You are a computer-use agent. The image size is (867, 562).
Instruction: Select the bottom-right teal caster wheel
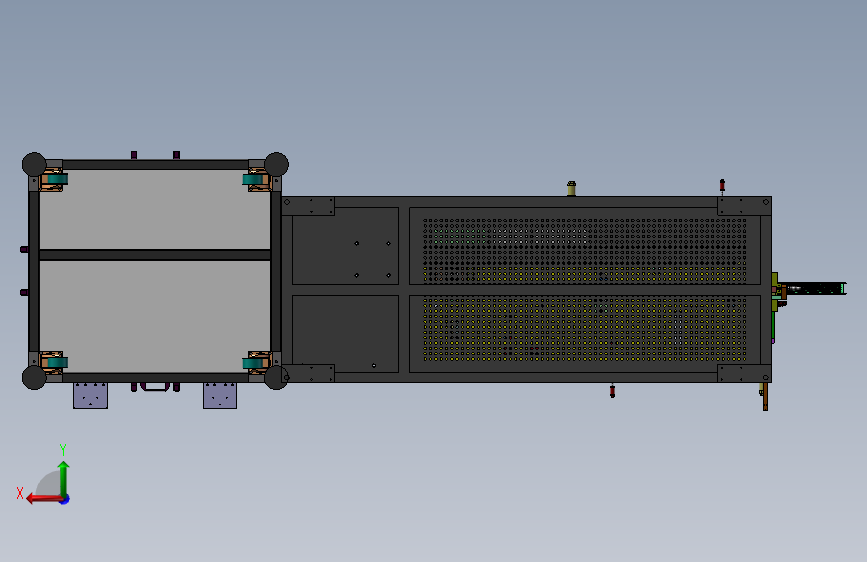click(254, 363)
